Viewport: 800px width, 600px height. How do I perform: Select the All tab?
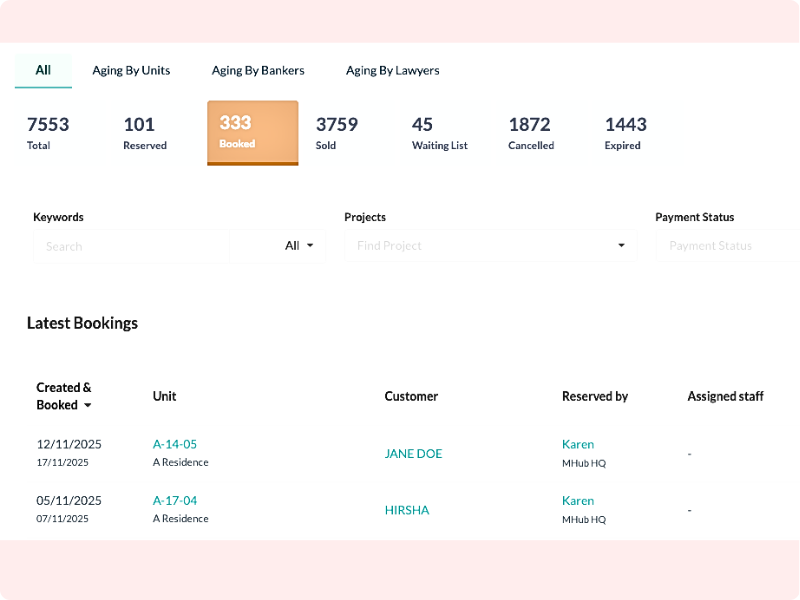point(43,70)
